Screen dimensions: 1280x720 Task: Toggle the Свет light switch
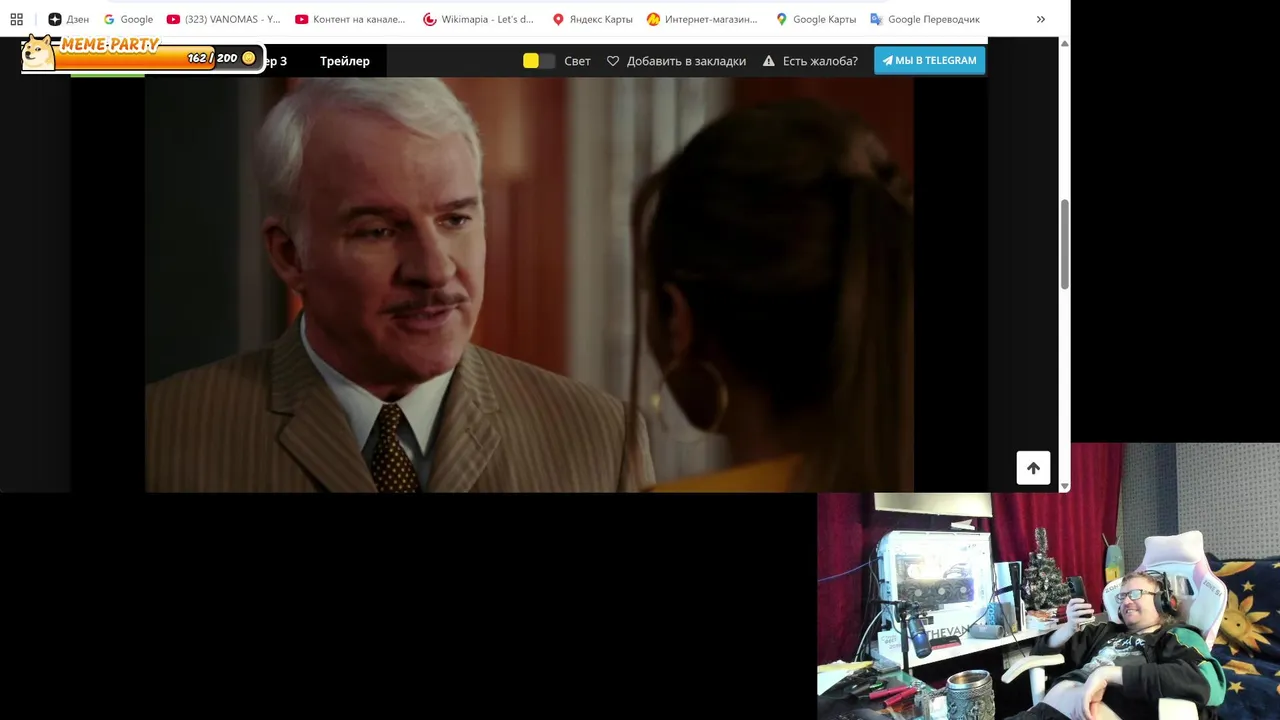538,61
